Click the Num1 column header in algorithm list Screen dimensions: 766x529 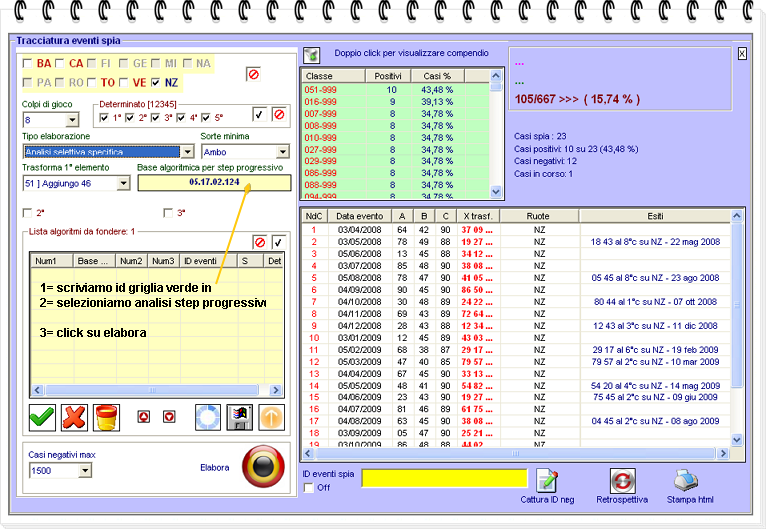click(x=51, y=261)
